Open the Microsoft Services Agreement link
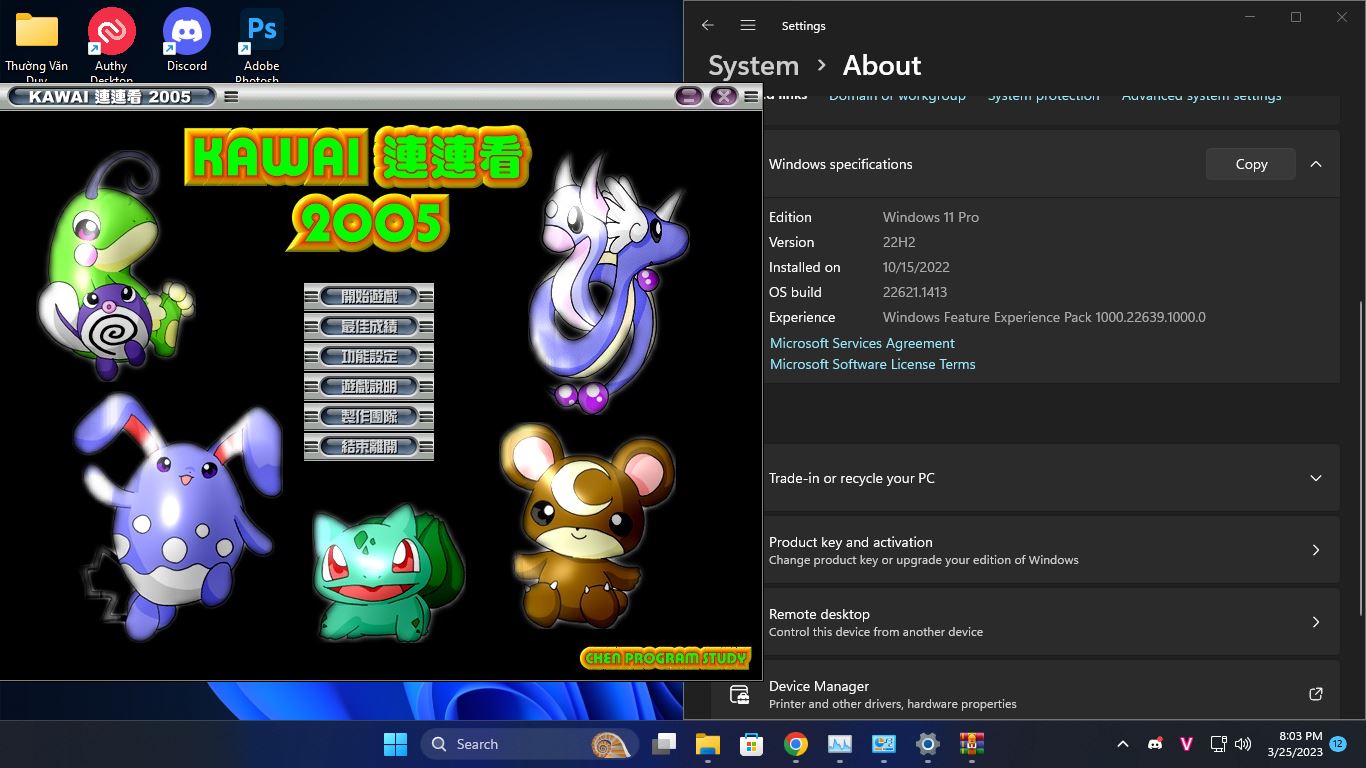 click(861, 343)
